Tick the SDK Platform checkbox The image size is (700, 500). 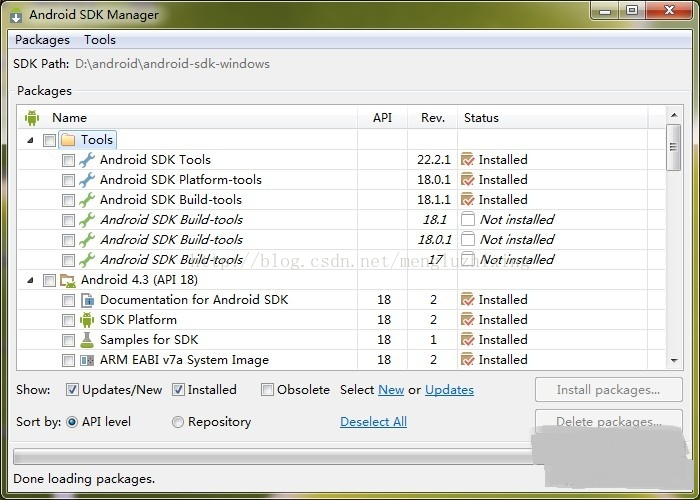tap(68, 321)
